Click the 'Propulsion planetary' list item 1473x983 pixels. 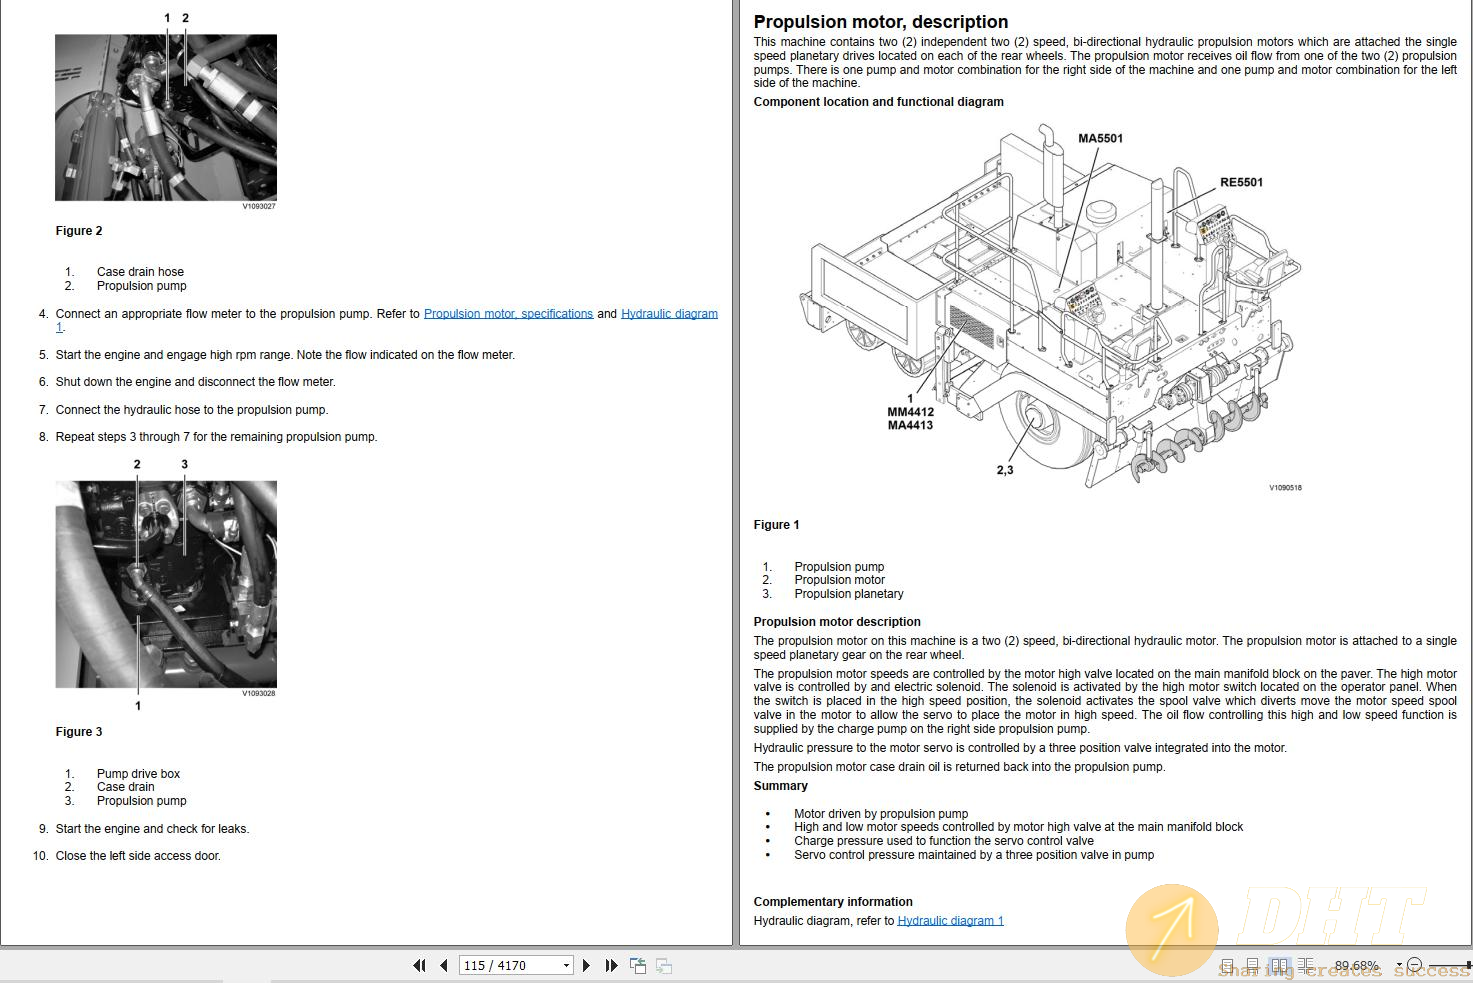(x=849, y=594)
